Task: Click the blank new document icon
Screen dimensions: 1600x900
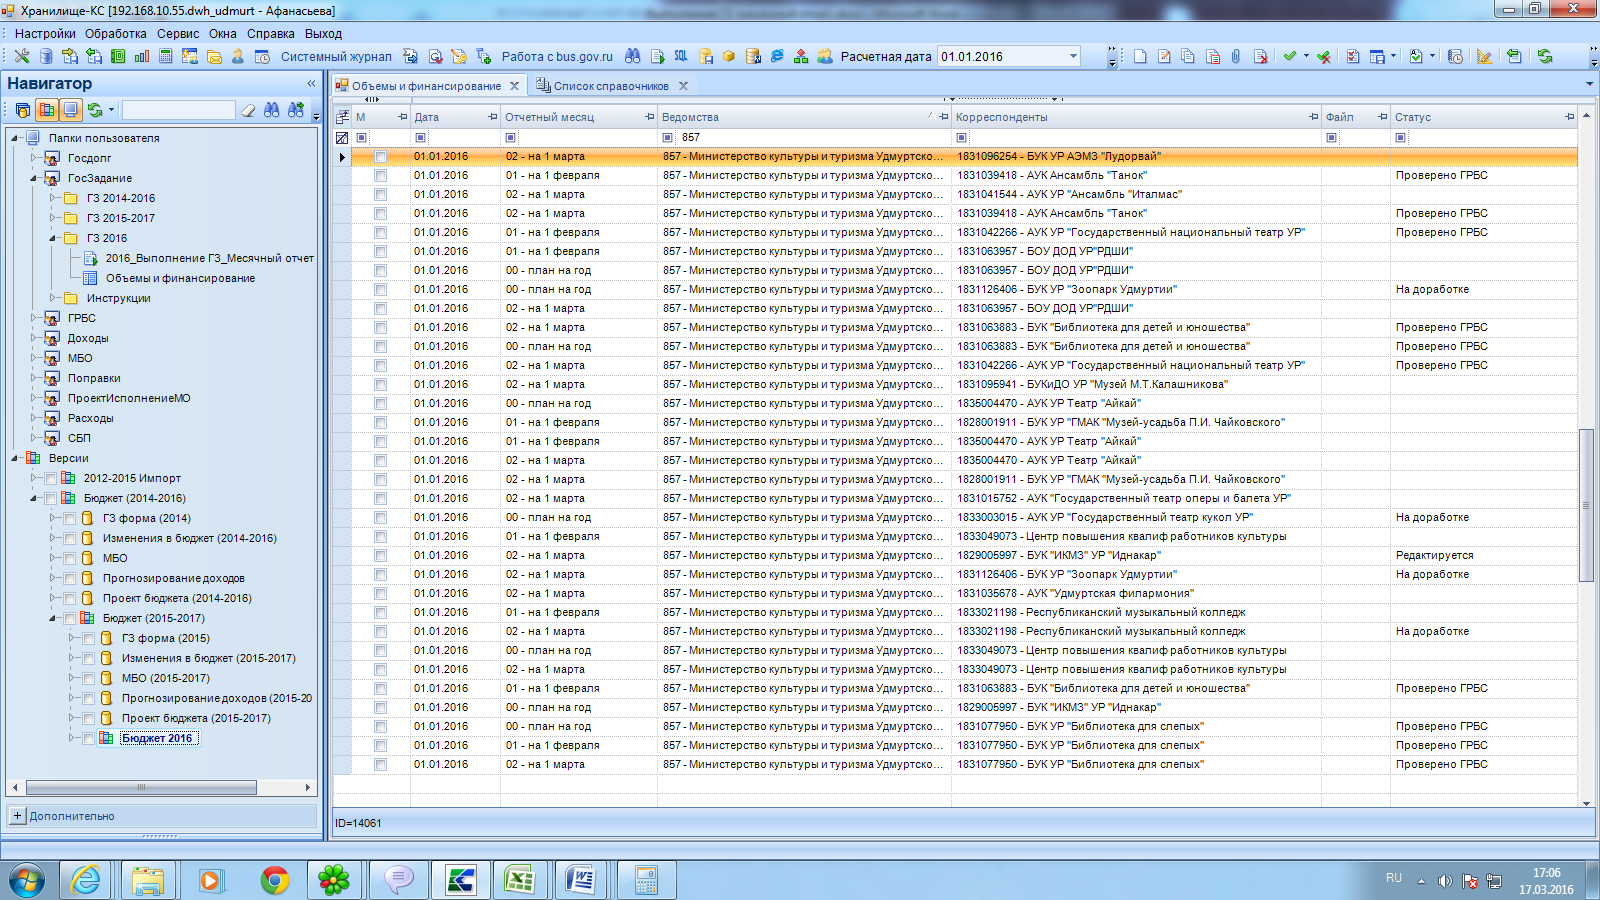Action: coord(1140,57)
